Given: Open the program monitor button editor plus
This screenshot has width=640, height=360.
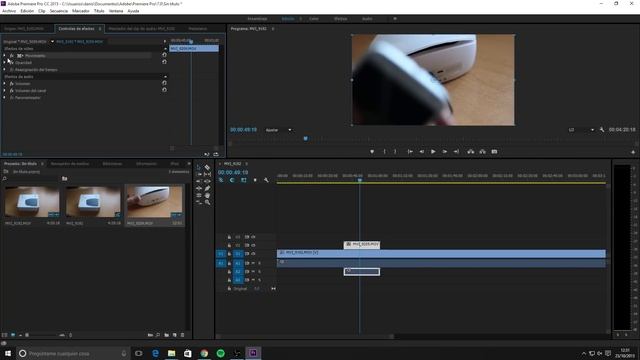Looking at the screenshot, I should 633,152.
